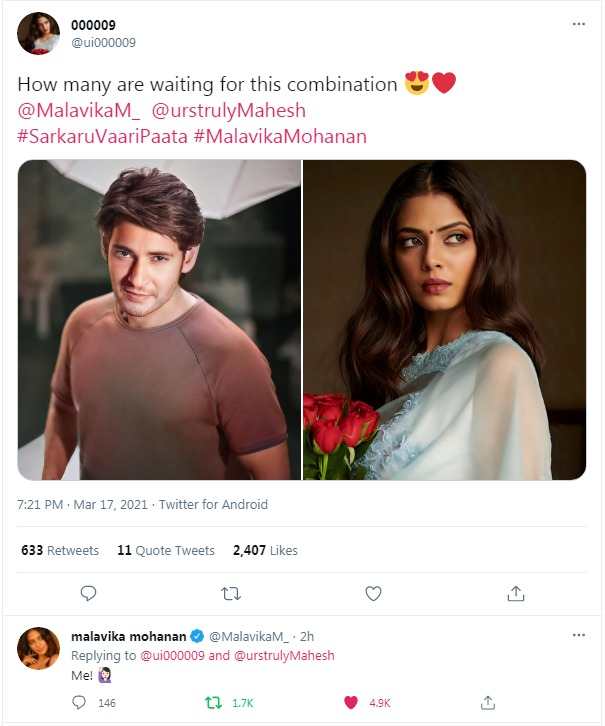The height and width of the screenshot is (726, 605).
Task: Open the 000009 profile avatar
Action: click(38, 33)
